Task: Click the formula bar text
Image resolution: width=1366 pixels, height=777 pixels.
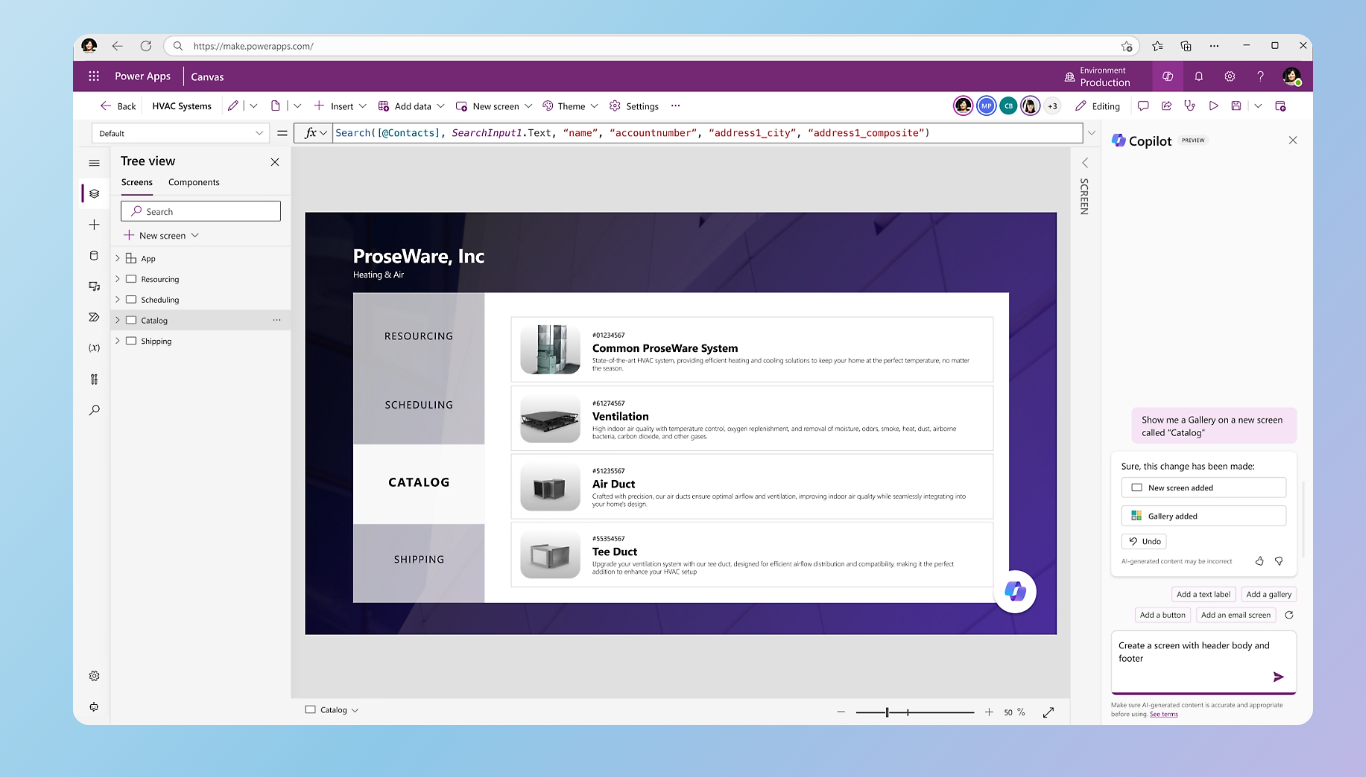Action: pos(633,133)
